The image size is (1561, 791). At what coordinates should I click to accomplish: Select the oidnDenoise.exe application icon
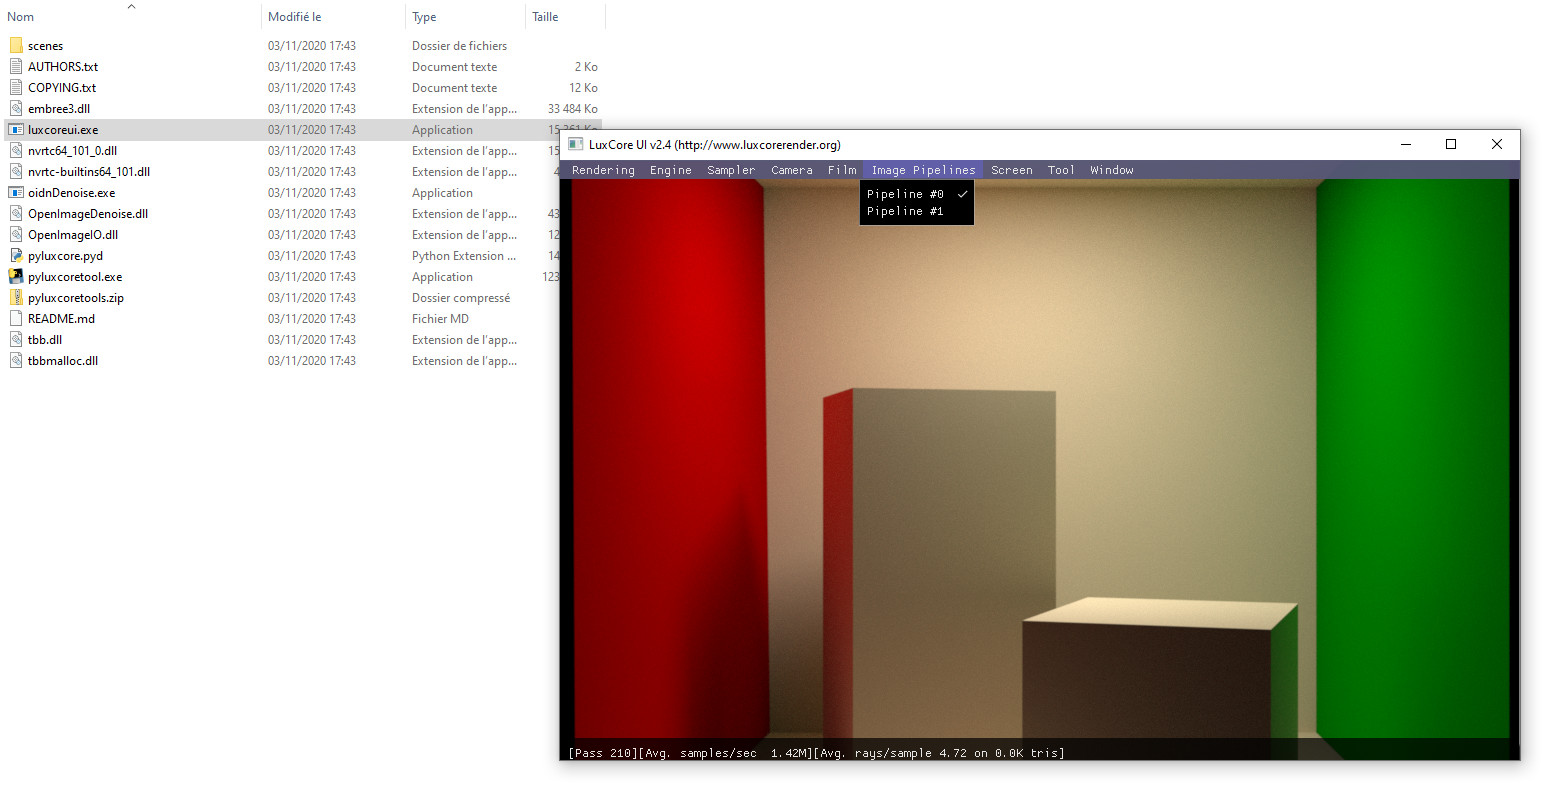[16, 193]
